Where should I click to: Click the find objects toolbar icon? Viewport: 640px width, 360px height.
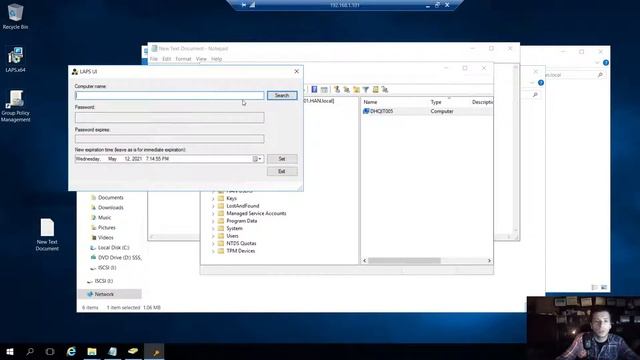375,89
